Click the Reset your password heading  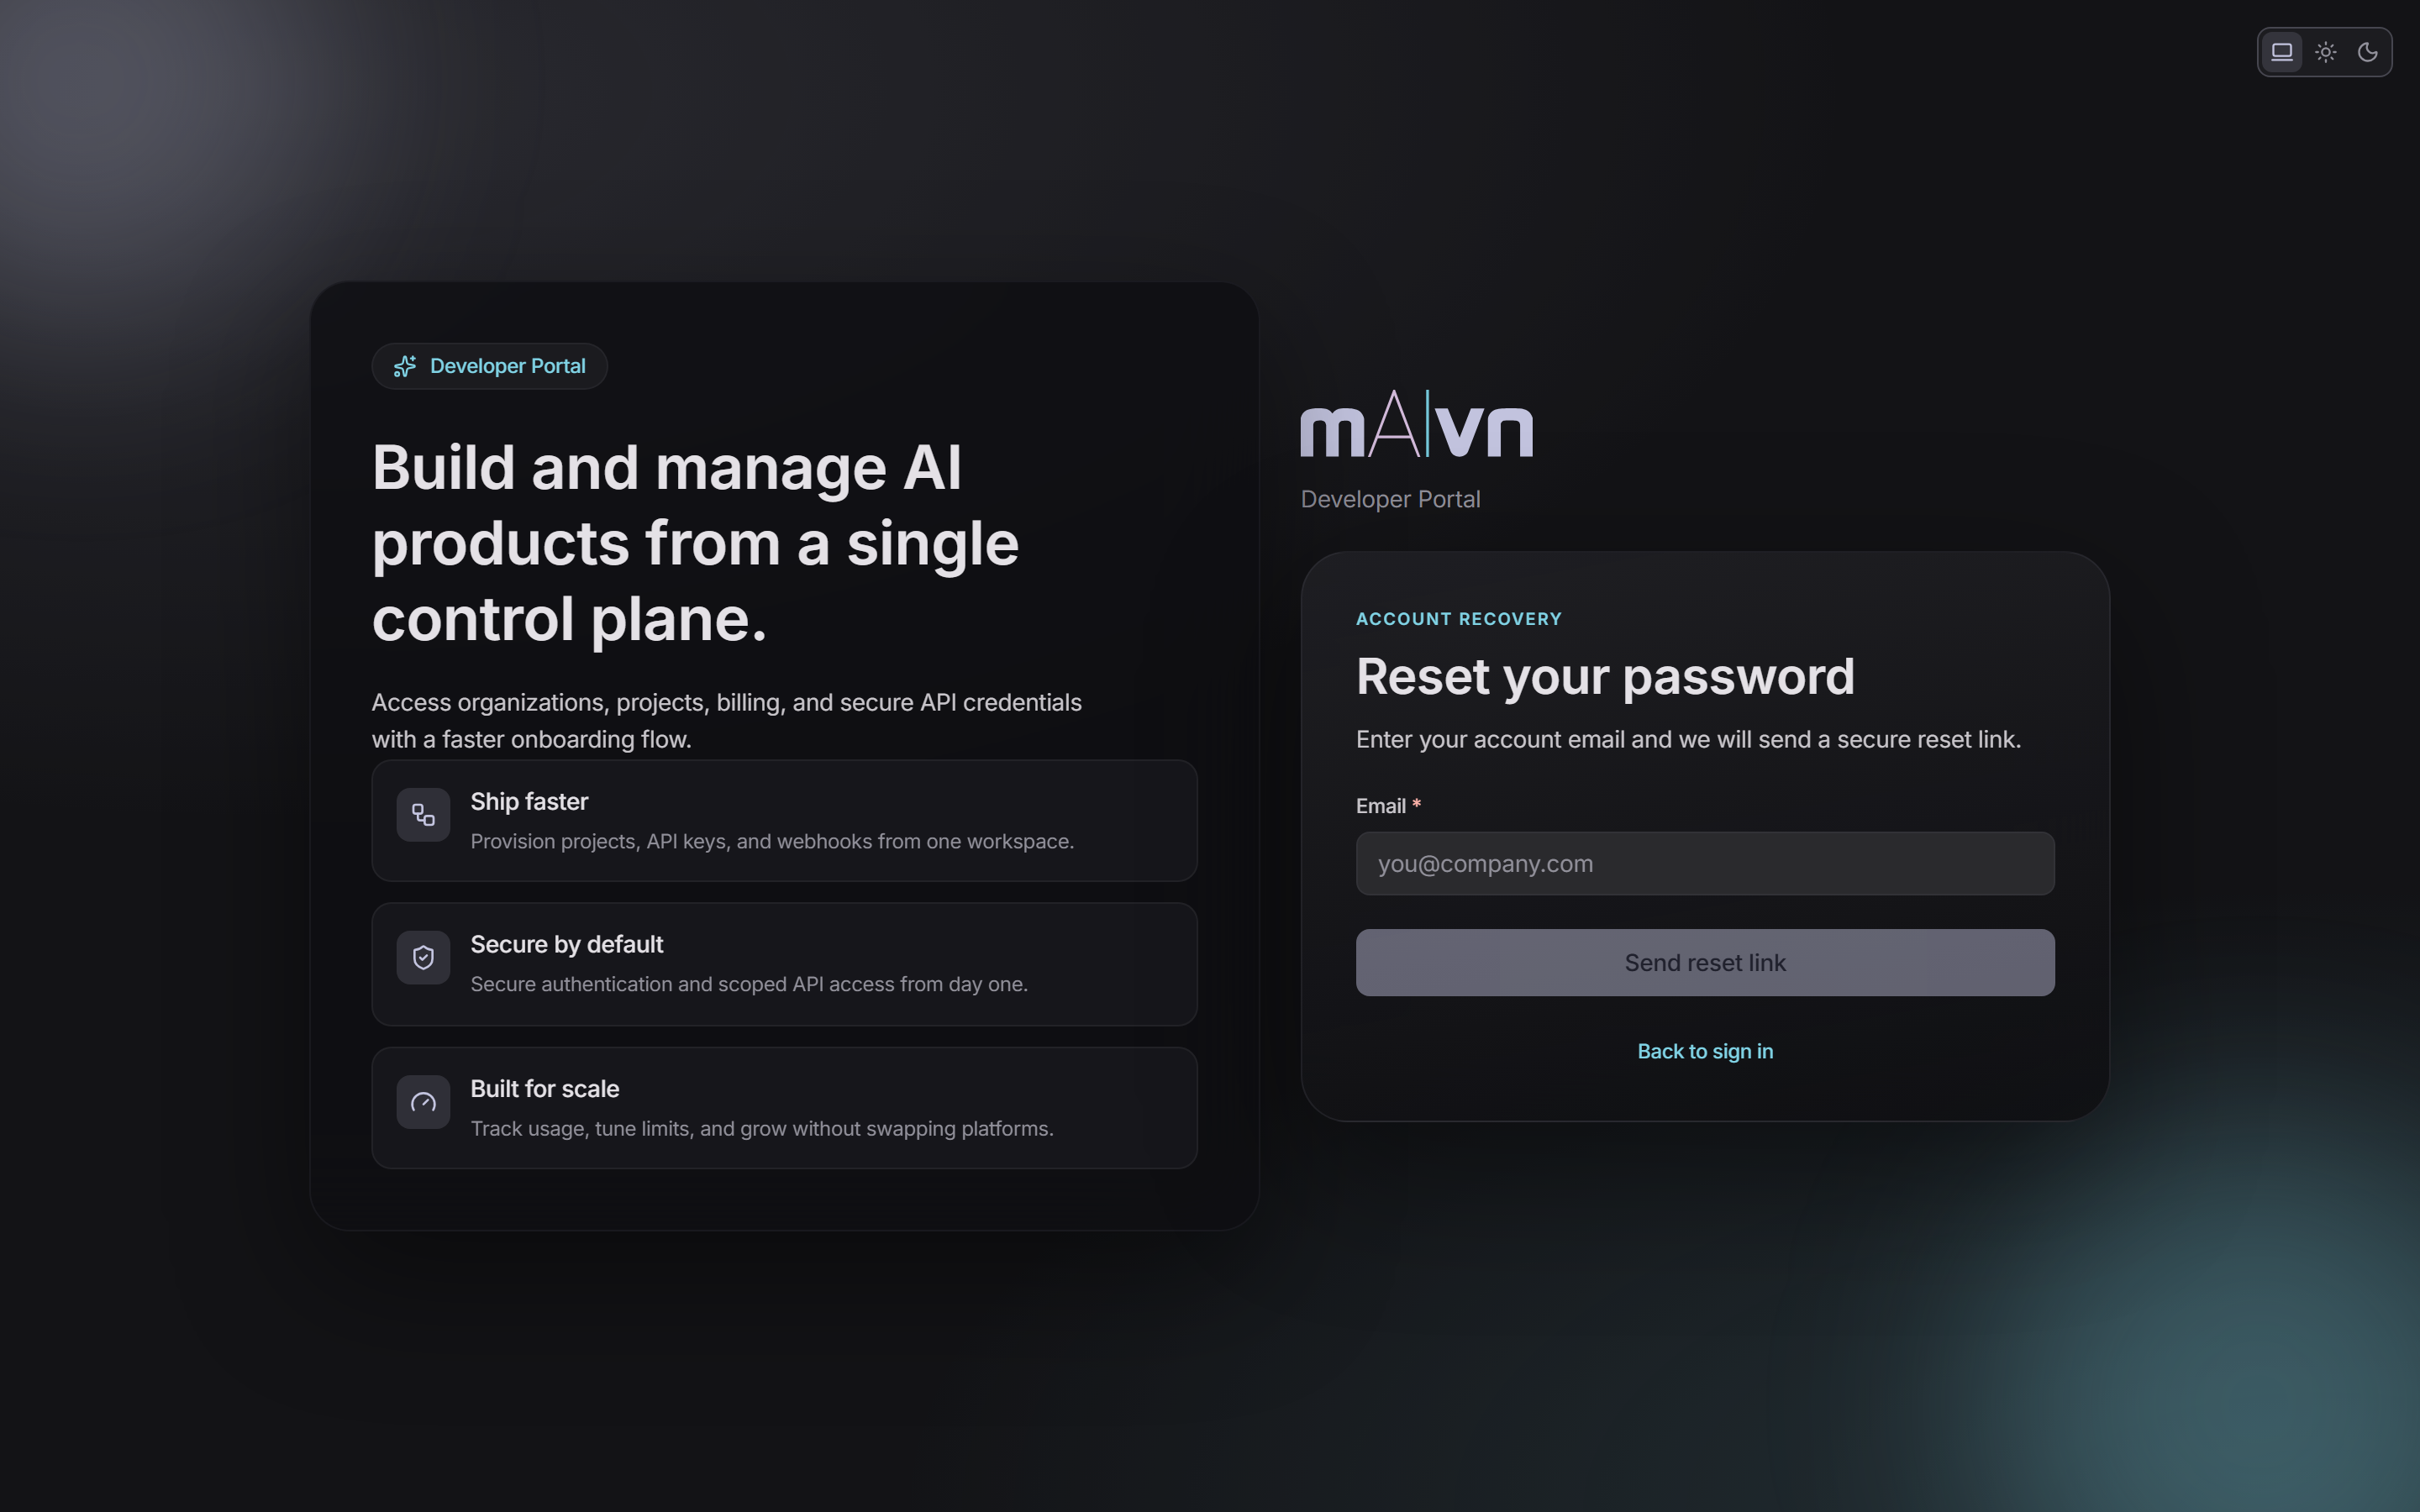pos(1605,676)
